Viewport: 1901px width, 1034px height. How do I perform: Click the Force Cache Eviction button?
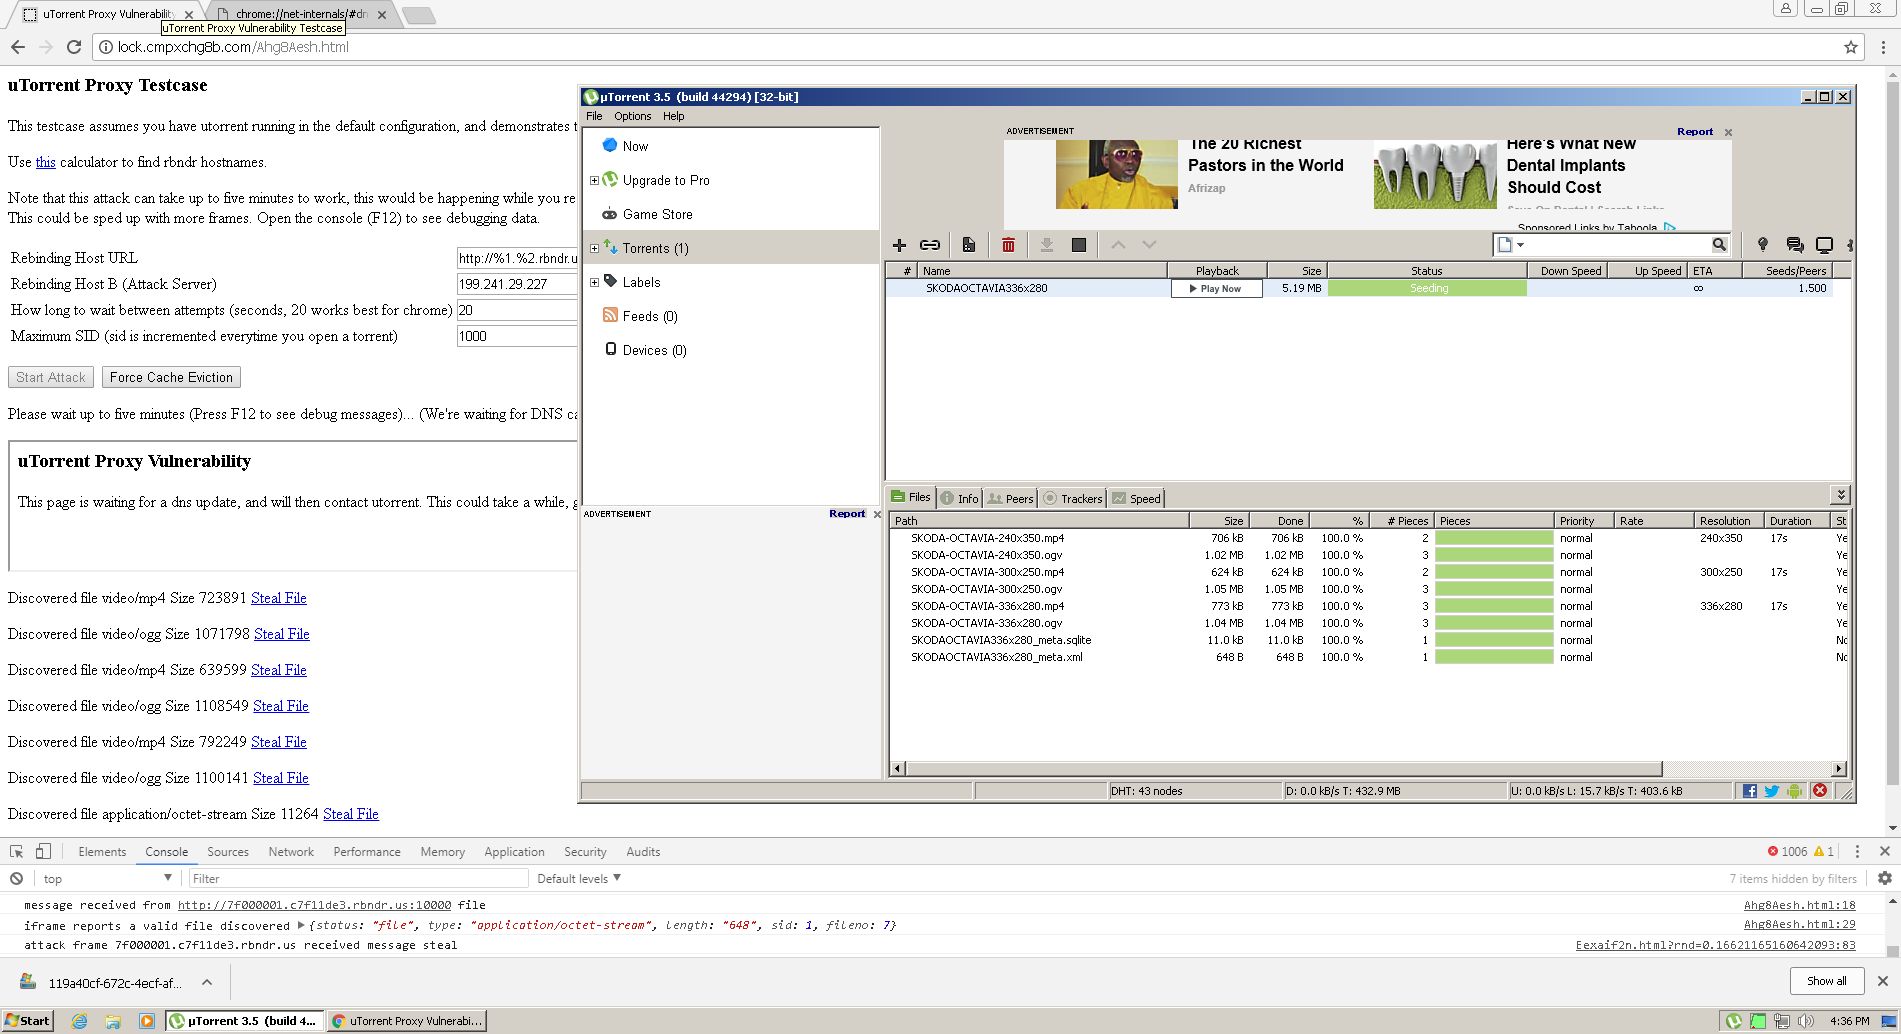171,378
